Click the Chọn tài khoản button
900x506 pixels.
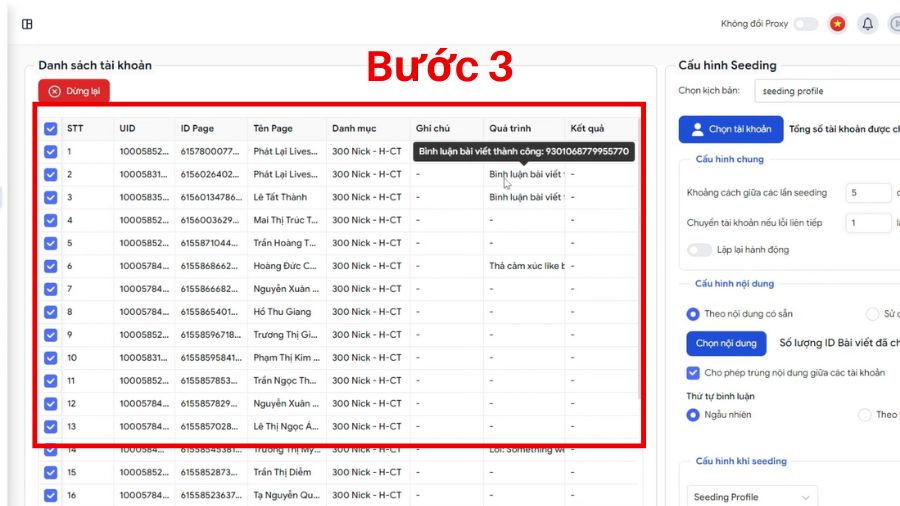731,129
